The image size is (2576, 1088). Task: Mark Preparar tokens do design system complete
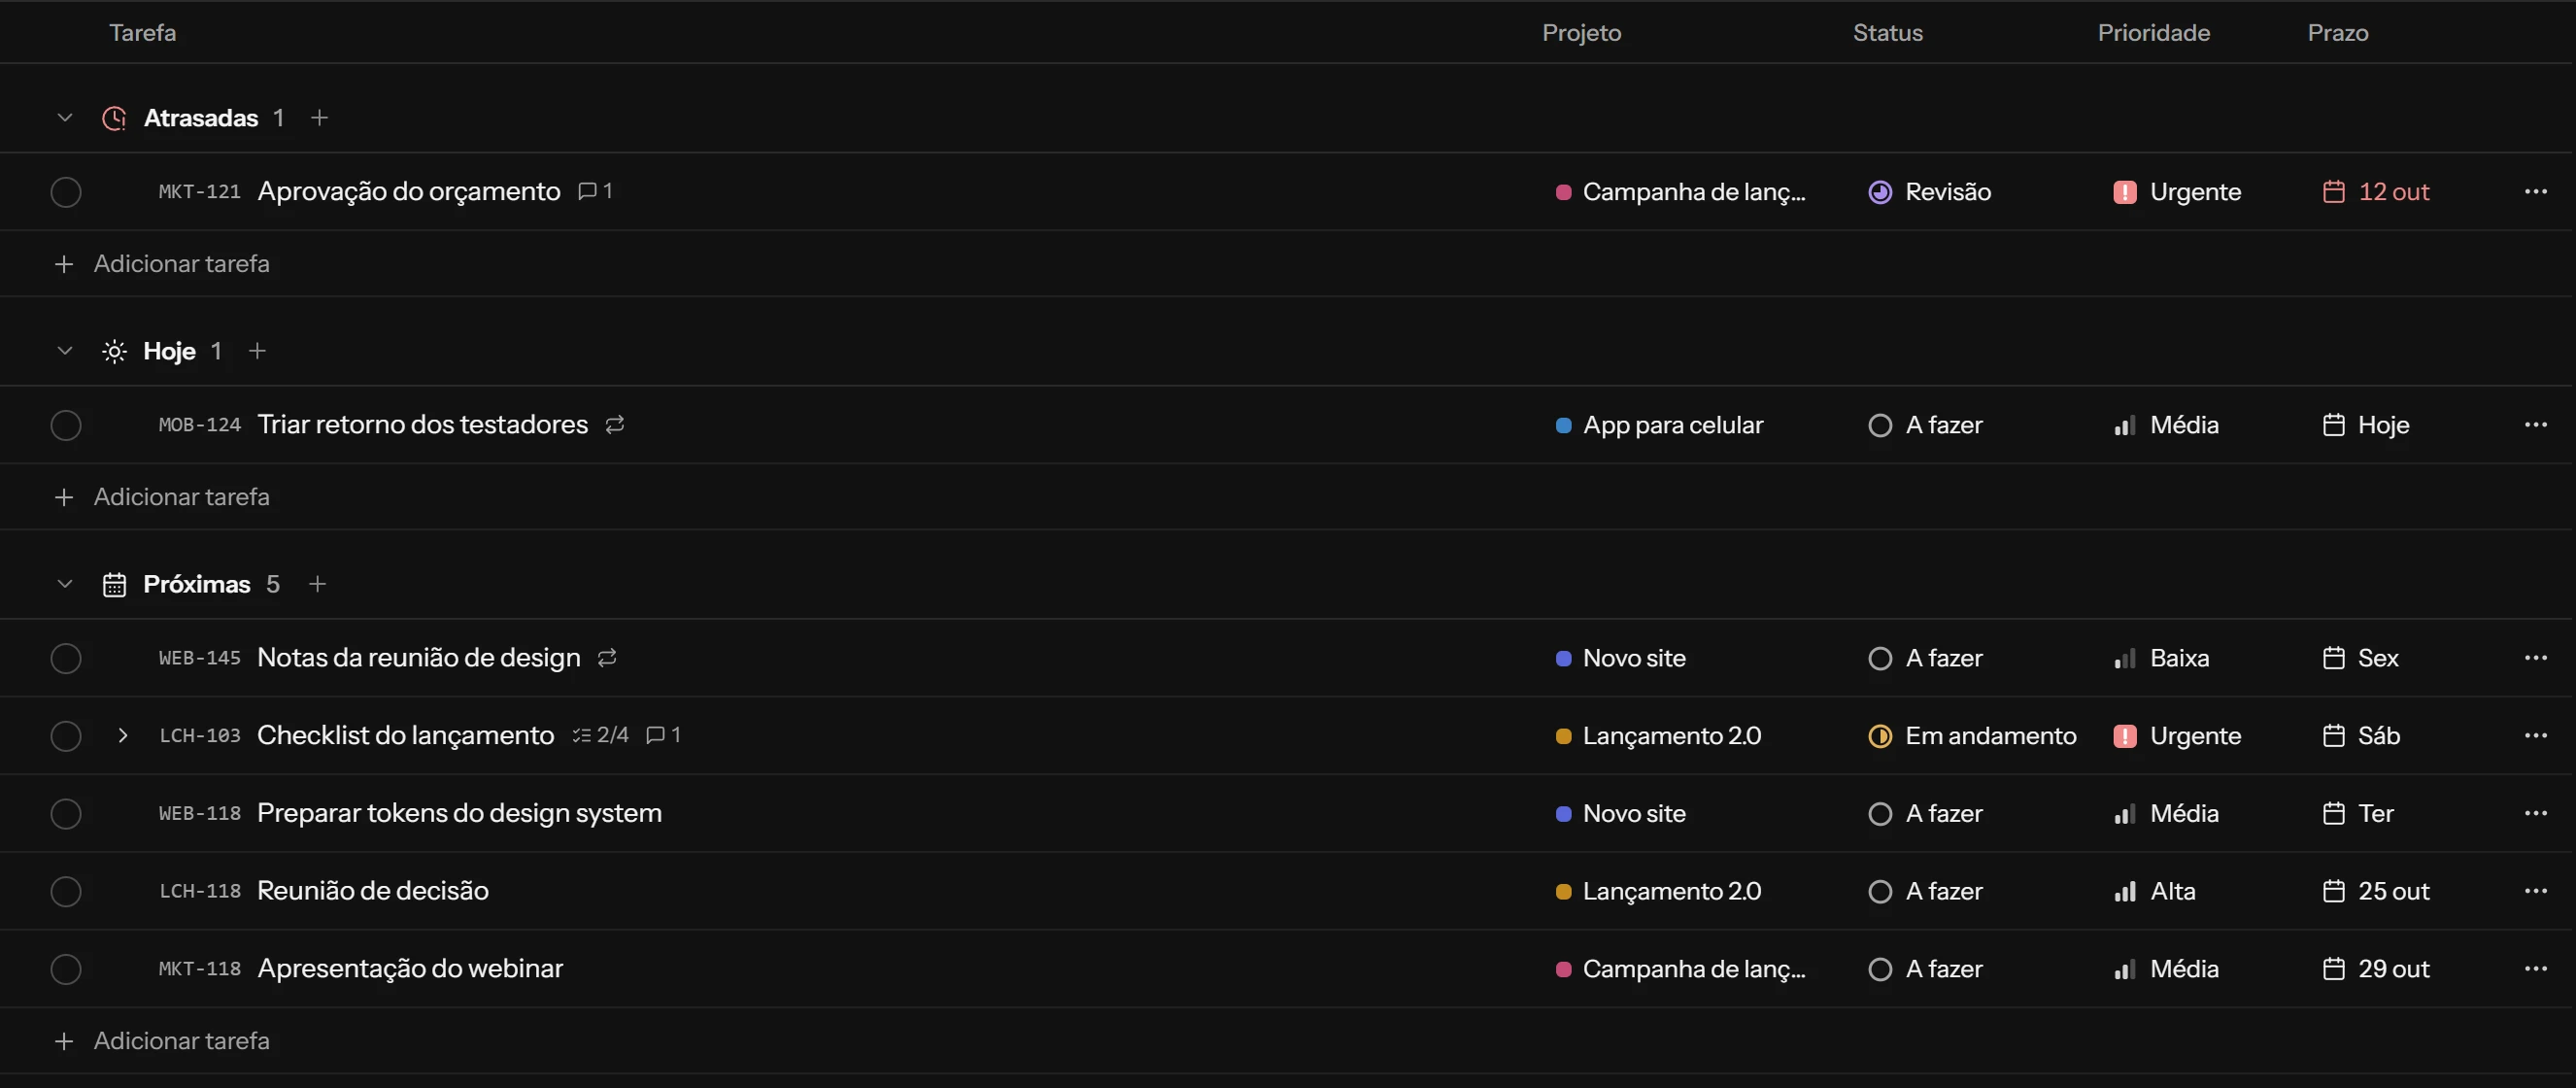coord(66,813)
